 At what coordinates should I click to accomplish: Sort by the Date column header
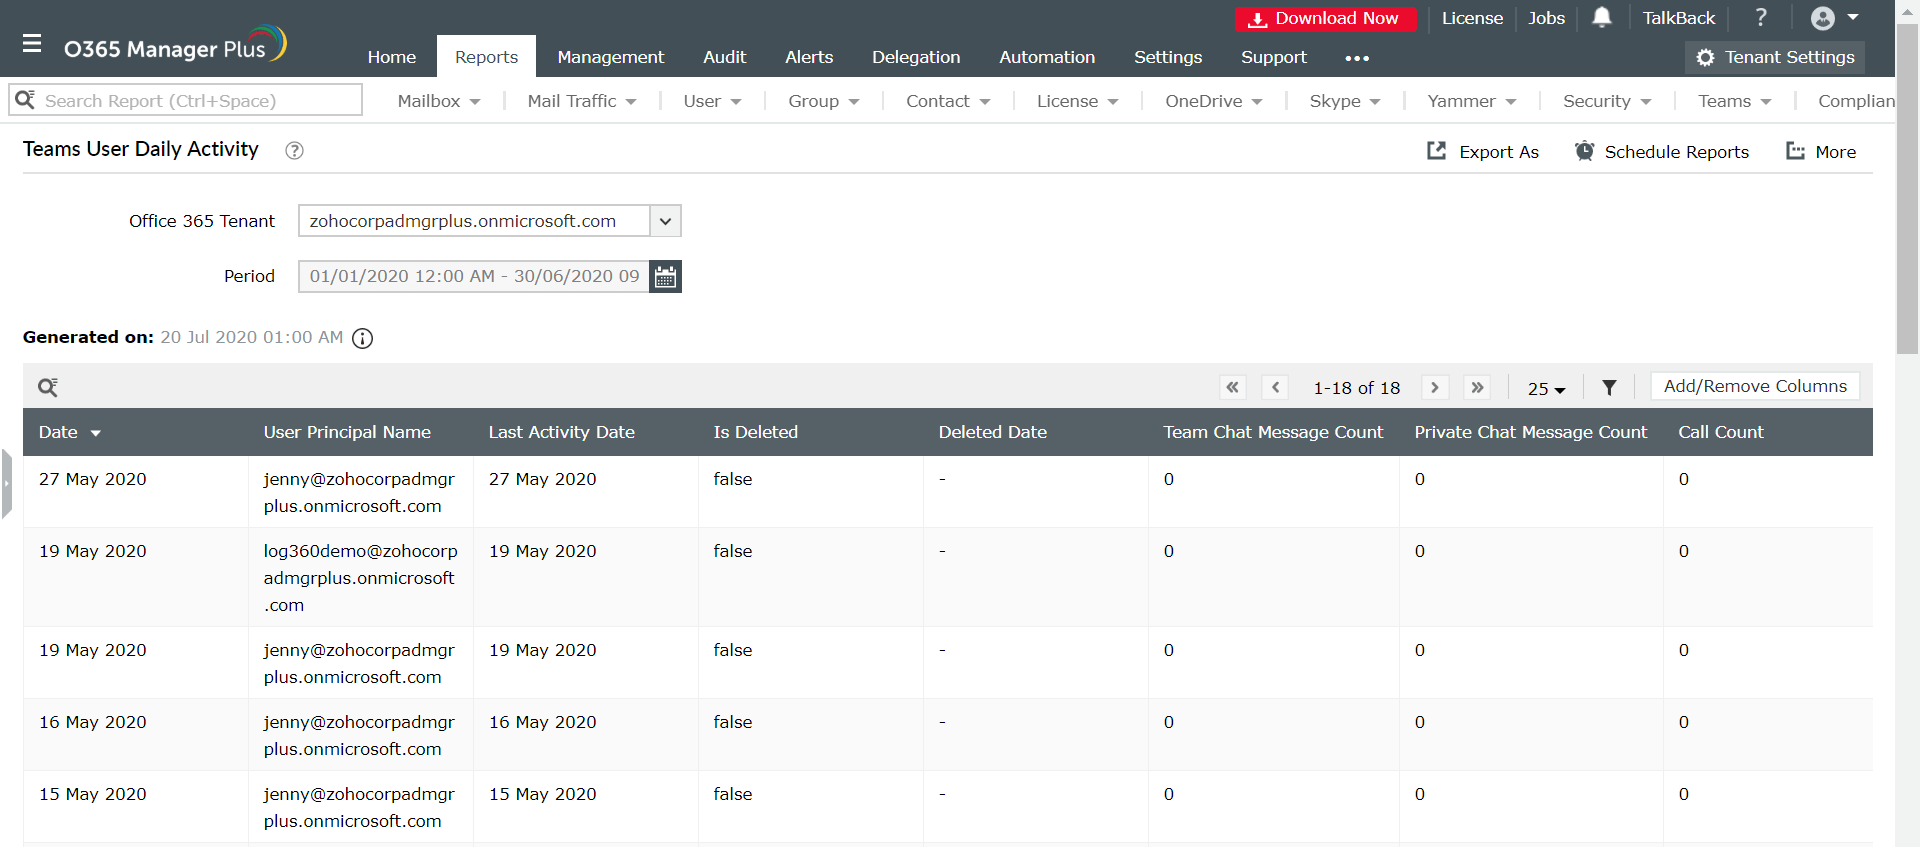pyautogui.click(x=70, y=432)
